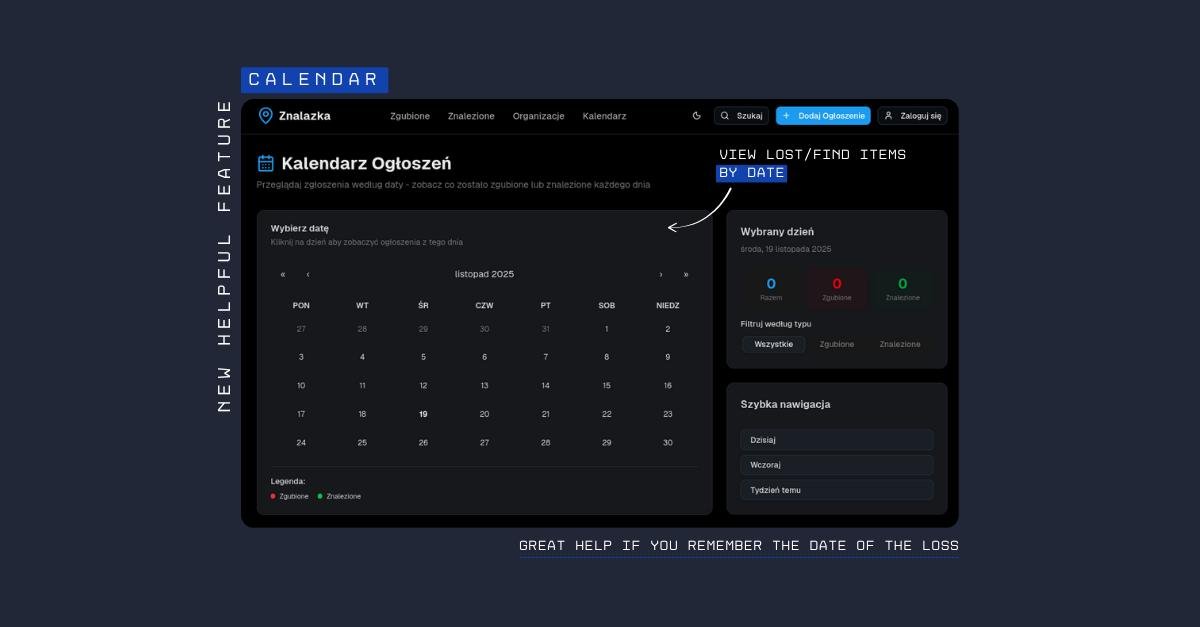Click Zaloguj się login button
1200x627 pixels.
tap(912, 116)
